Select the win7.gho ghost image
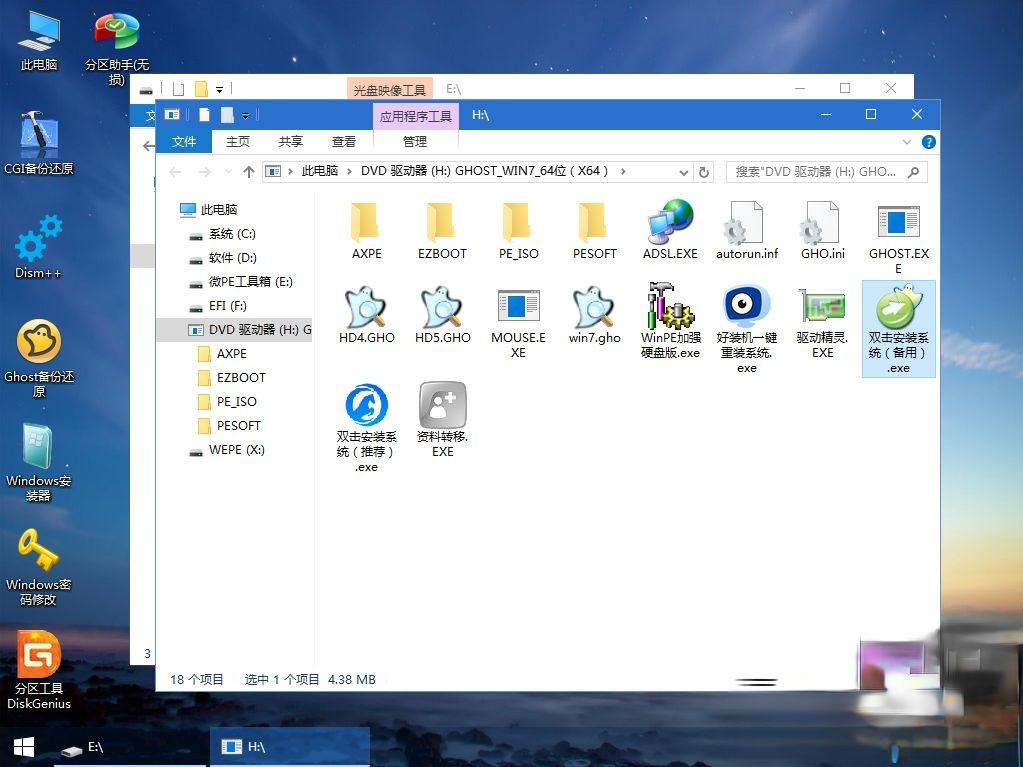Viewport: 1023px width, 767px height. coord(594,320)
